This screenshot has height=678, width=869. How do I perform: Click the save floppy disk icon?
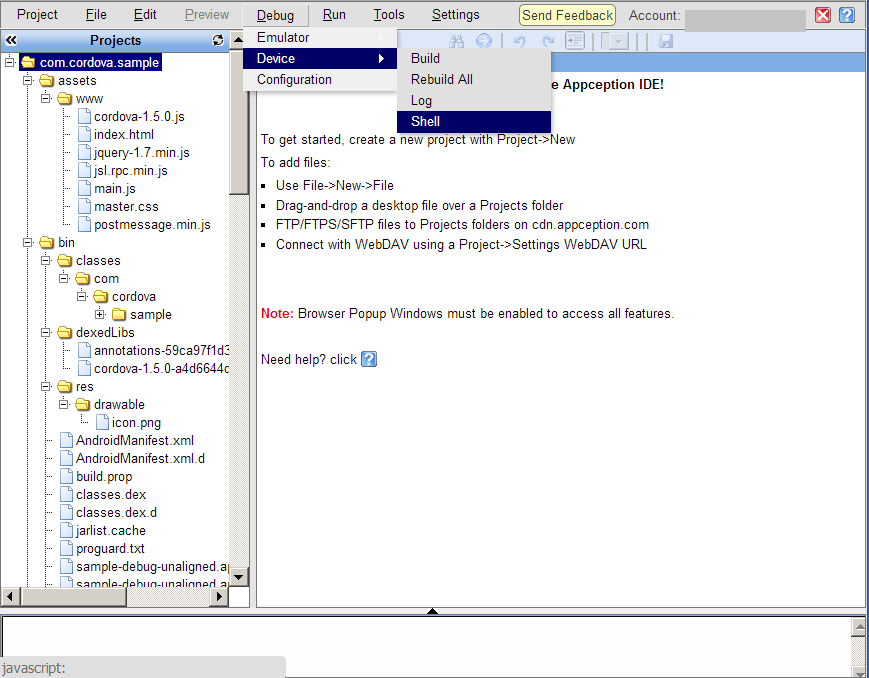point(666,41)
